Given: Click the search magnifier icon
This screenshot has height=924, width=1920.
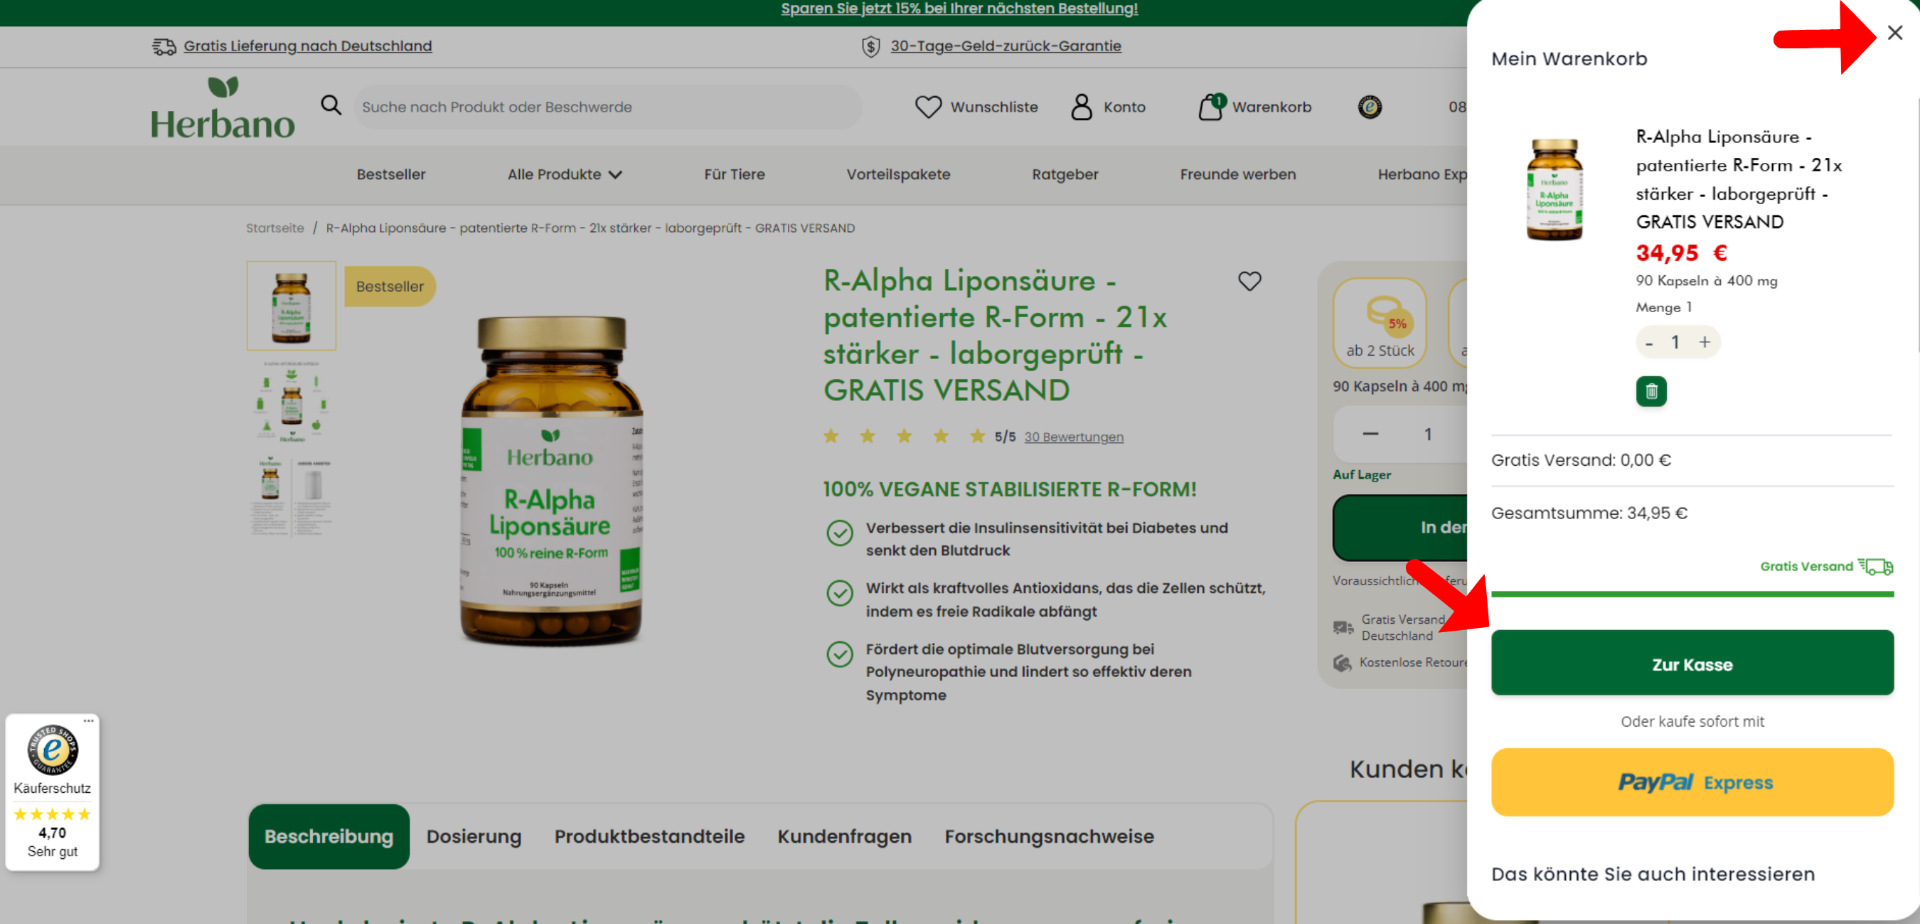Looking at the screenshot, I should pos(331,106).
